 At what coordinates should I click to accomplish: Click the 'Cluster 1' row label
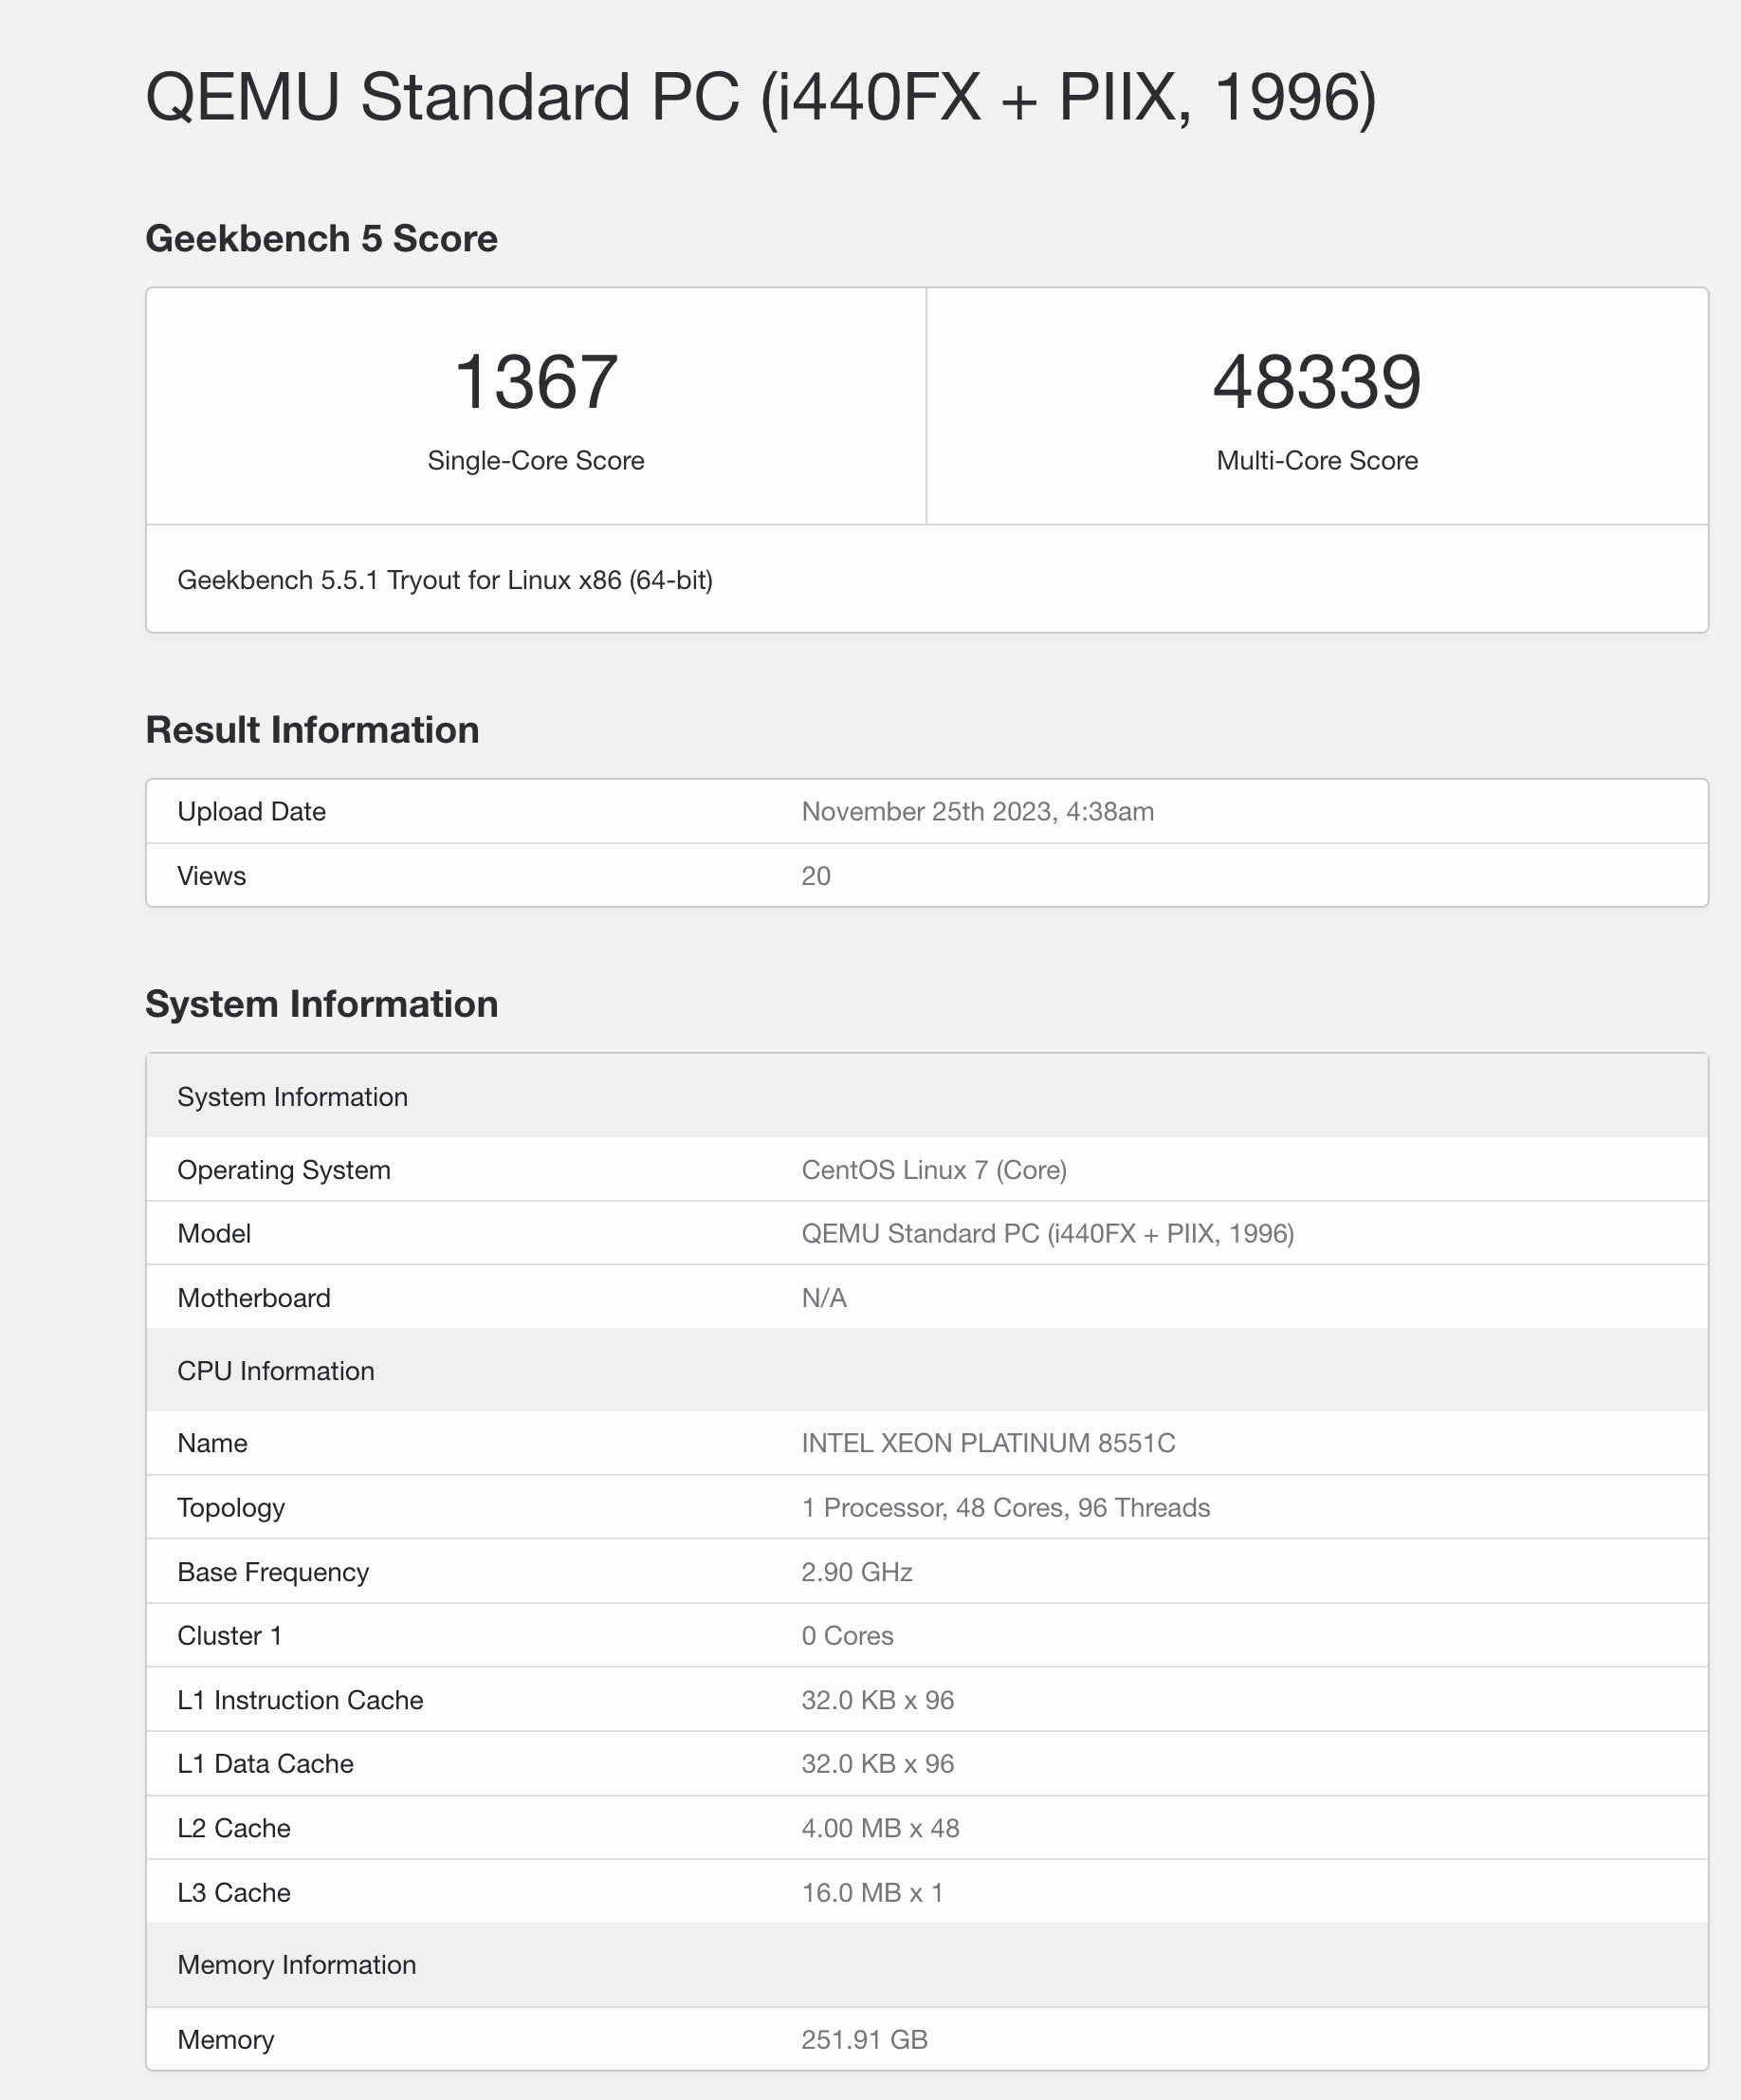click(x=230, y=1636)
